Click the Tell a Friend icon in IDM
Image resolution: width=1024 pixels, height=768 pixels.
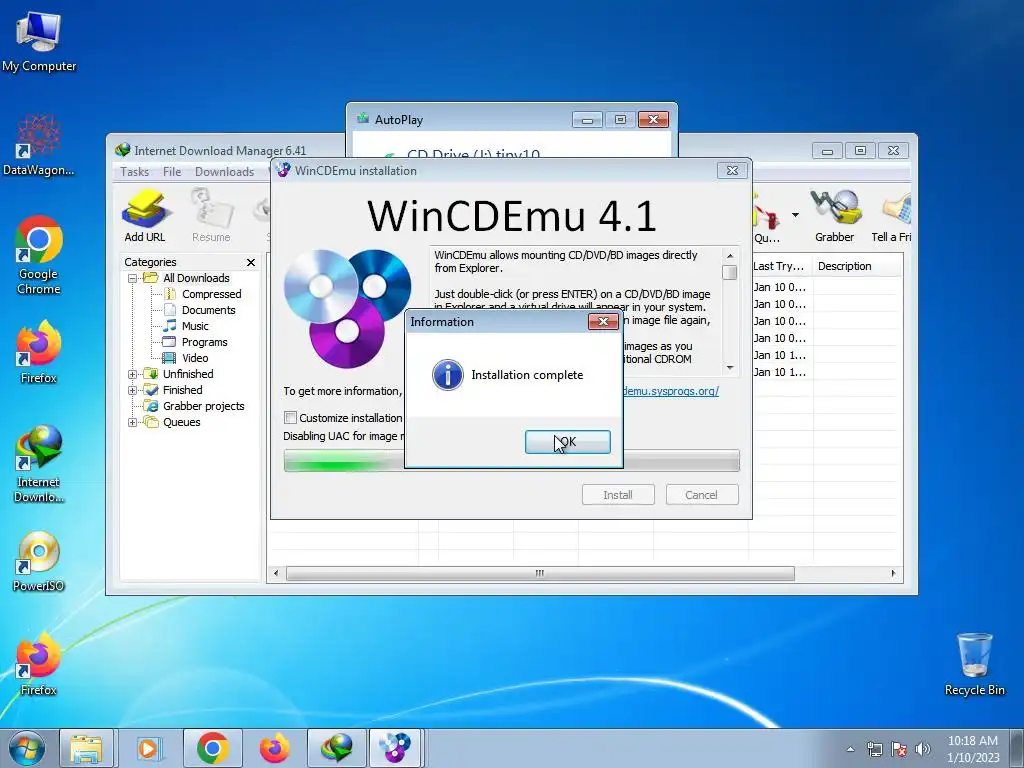click(x=891, y=216)
